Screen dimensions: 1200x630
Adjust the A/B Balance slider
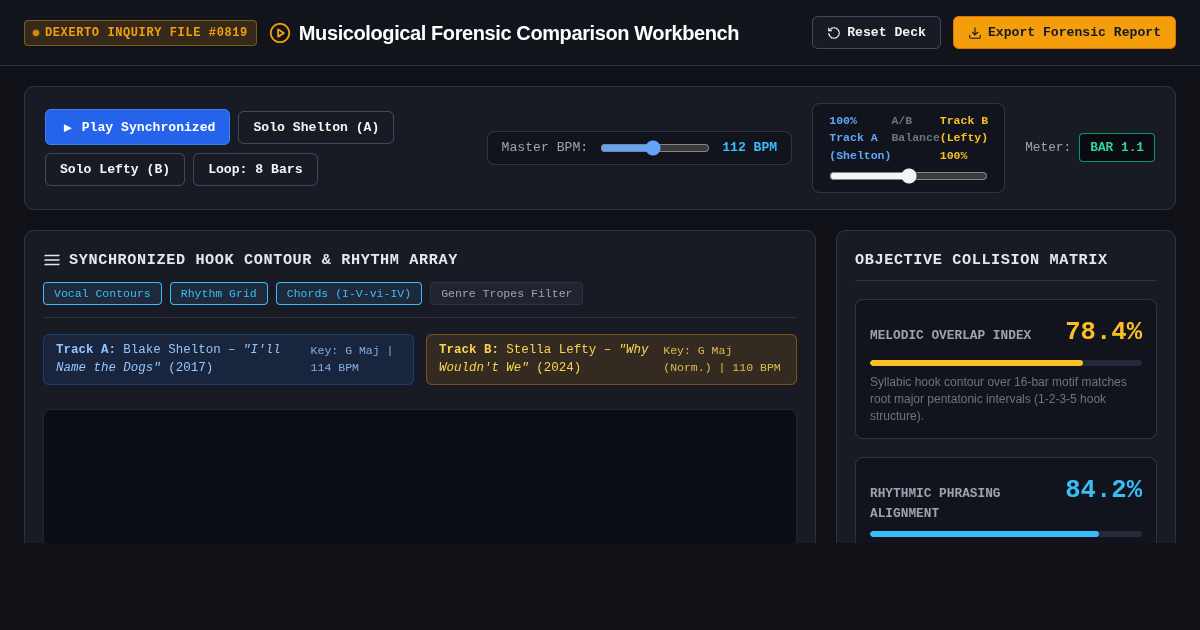click(x=908, y=176)
